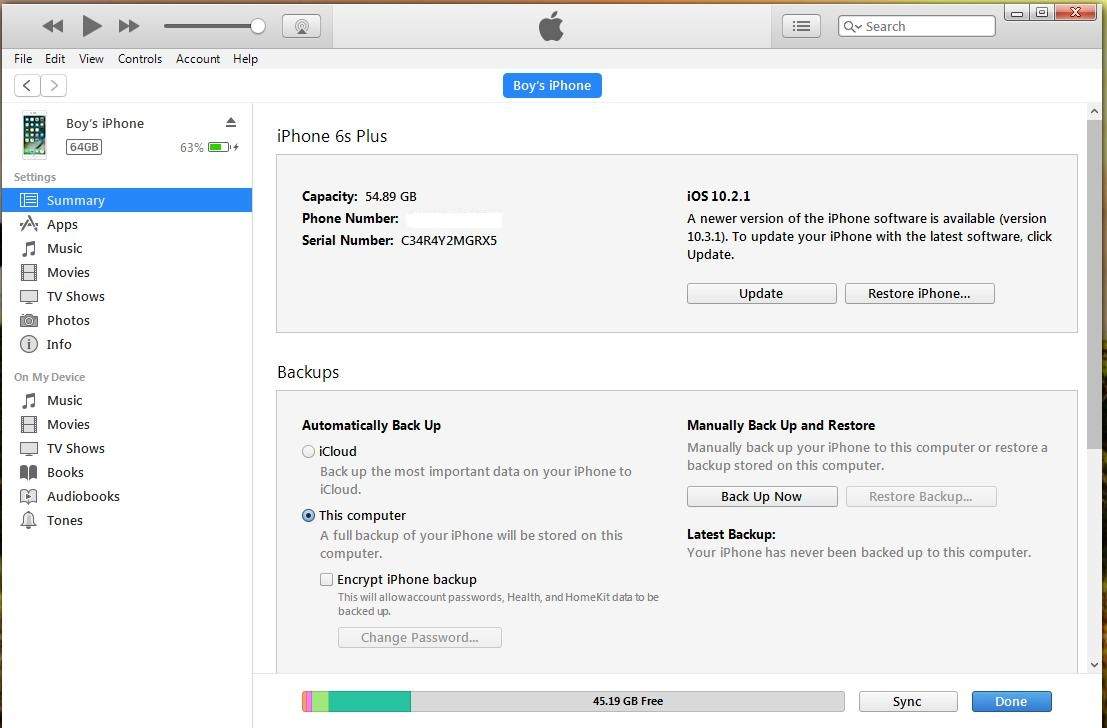Image resolution: width=1107 pixels, height=728 pixels.
Task: Select the iCloud backup radio button
Action: 309,451
